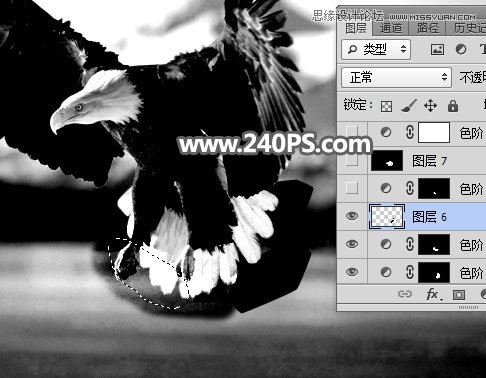This screenshot has width=486, height=378.
Task: Click the link layers chain icon at the panel bottom
Action: coord(405,294)
